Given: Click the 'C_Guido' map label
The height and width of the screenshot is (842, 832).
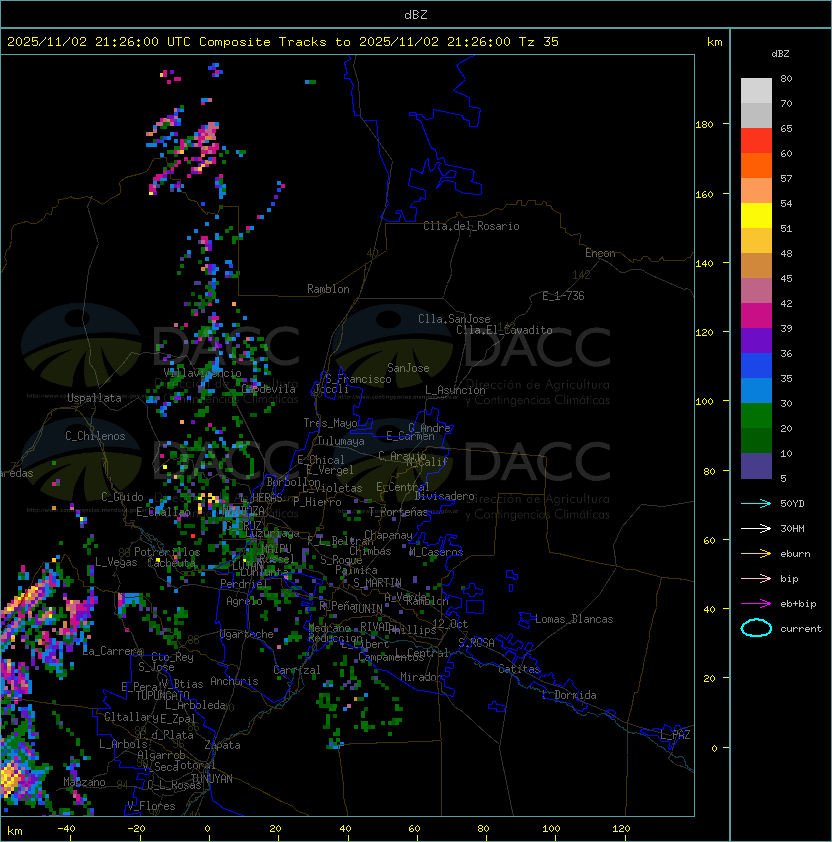Looking at the screenshot, I should click(122, 497).
